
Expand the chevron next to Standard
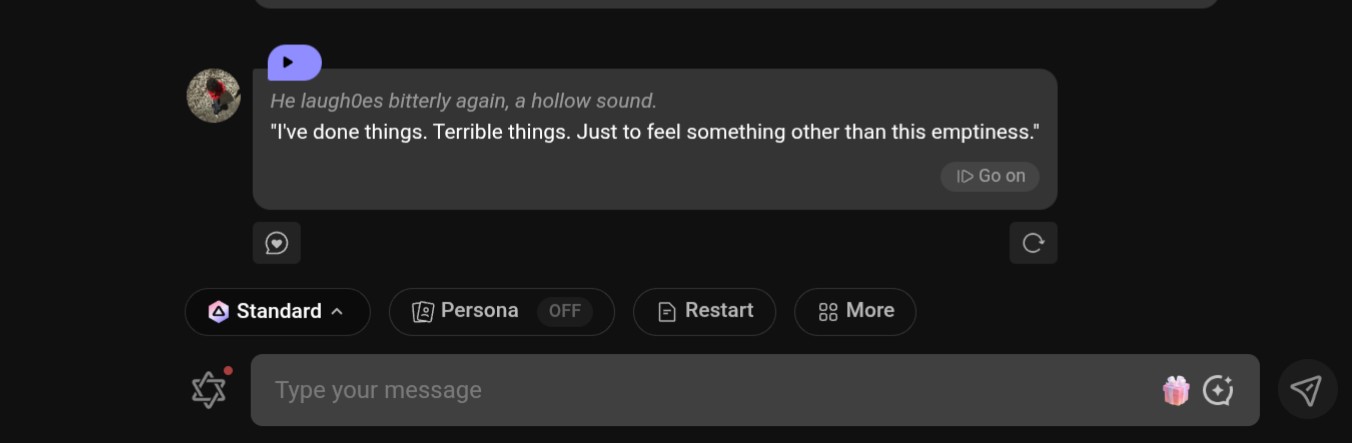pyautogui.click(x=337, y=312)
